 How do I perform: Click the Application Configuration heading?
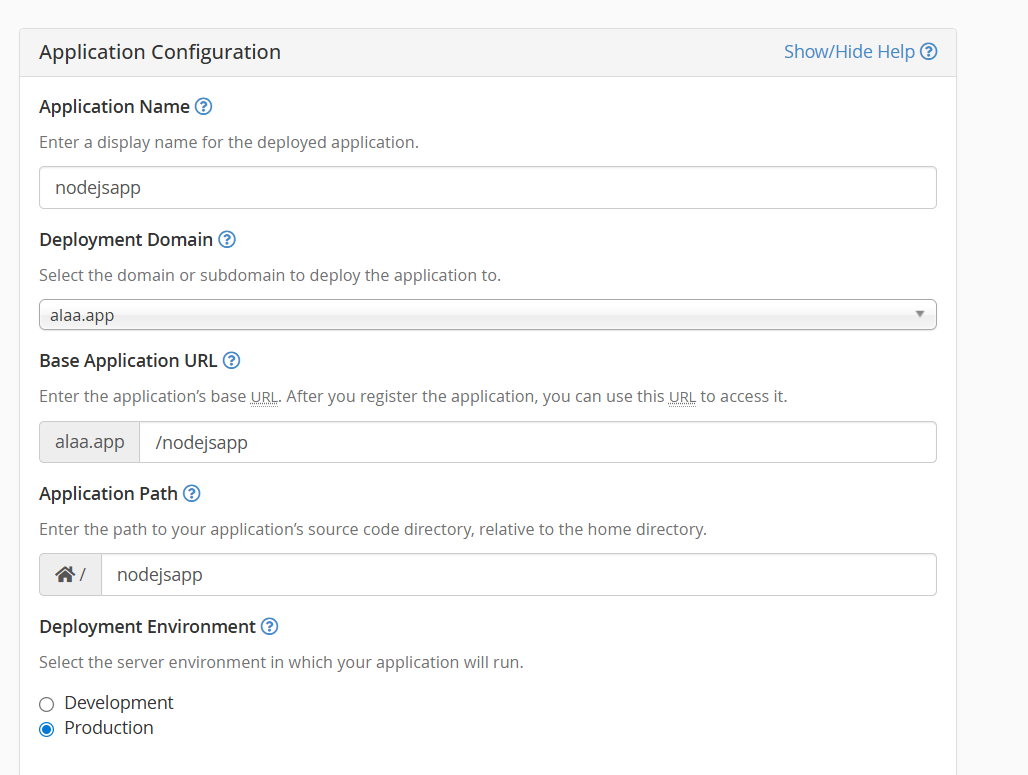(x=159, y=51)
